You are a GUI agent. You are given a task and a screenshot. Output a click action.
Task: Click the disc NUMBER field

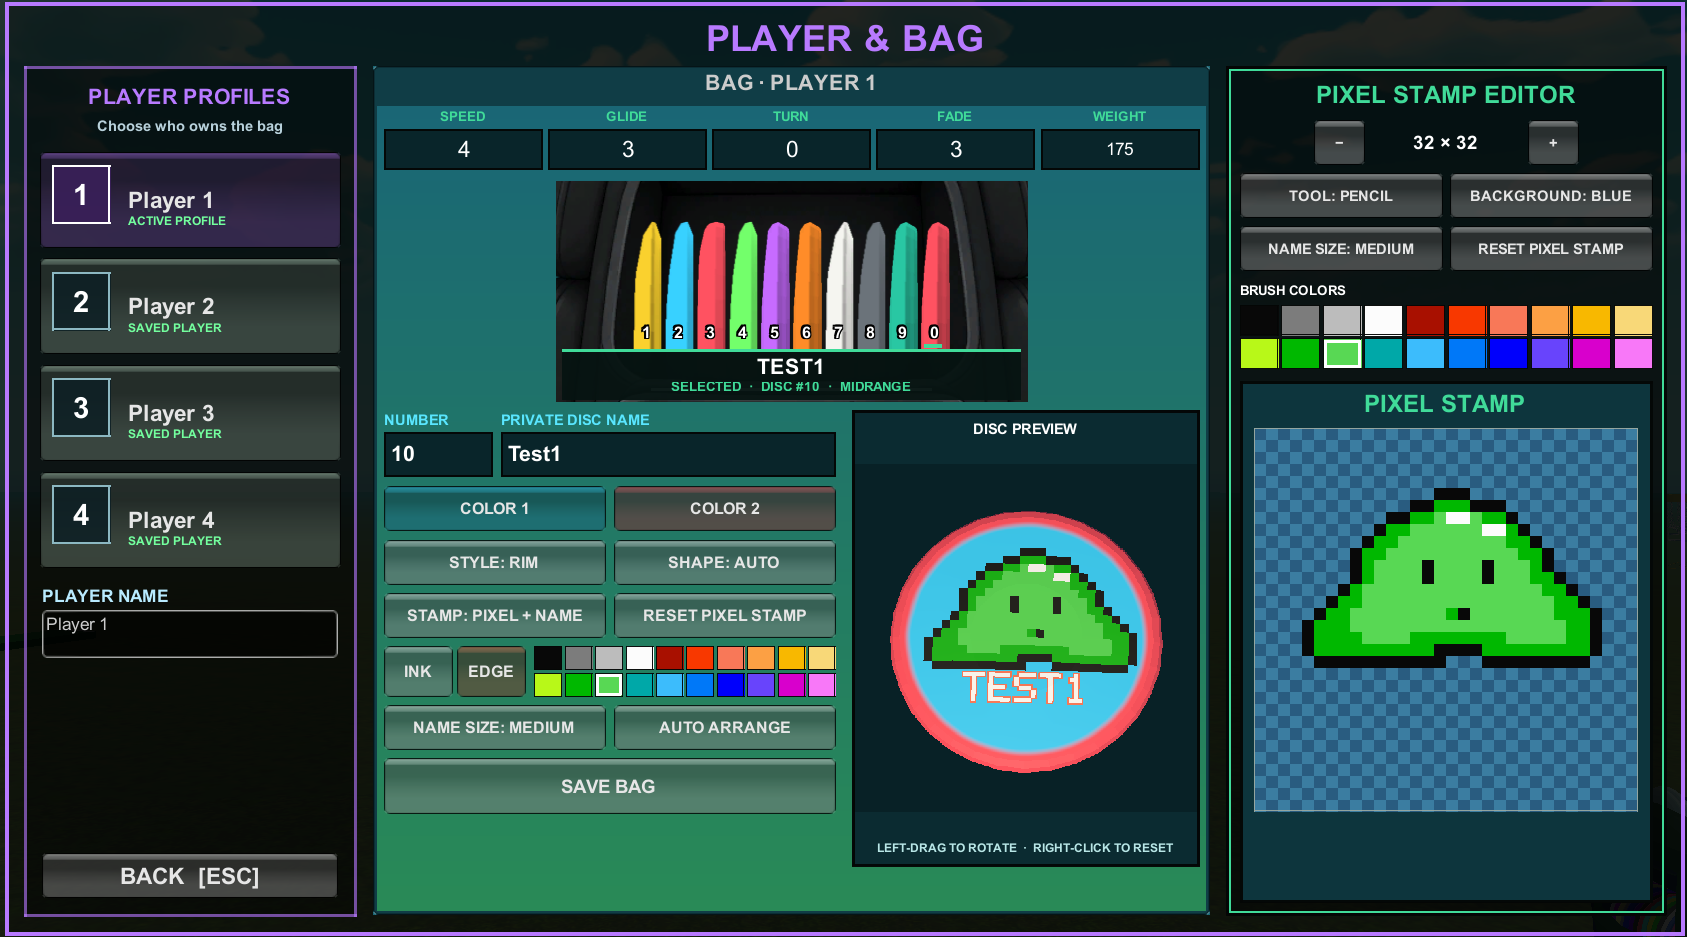[438, 455]
